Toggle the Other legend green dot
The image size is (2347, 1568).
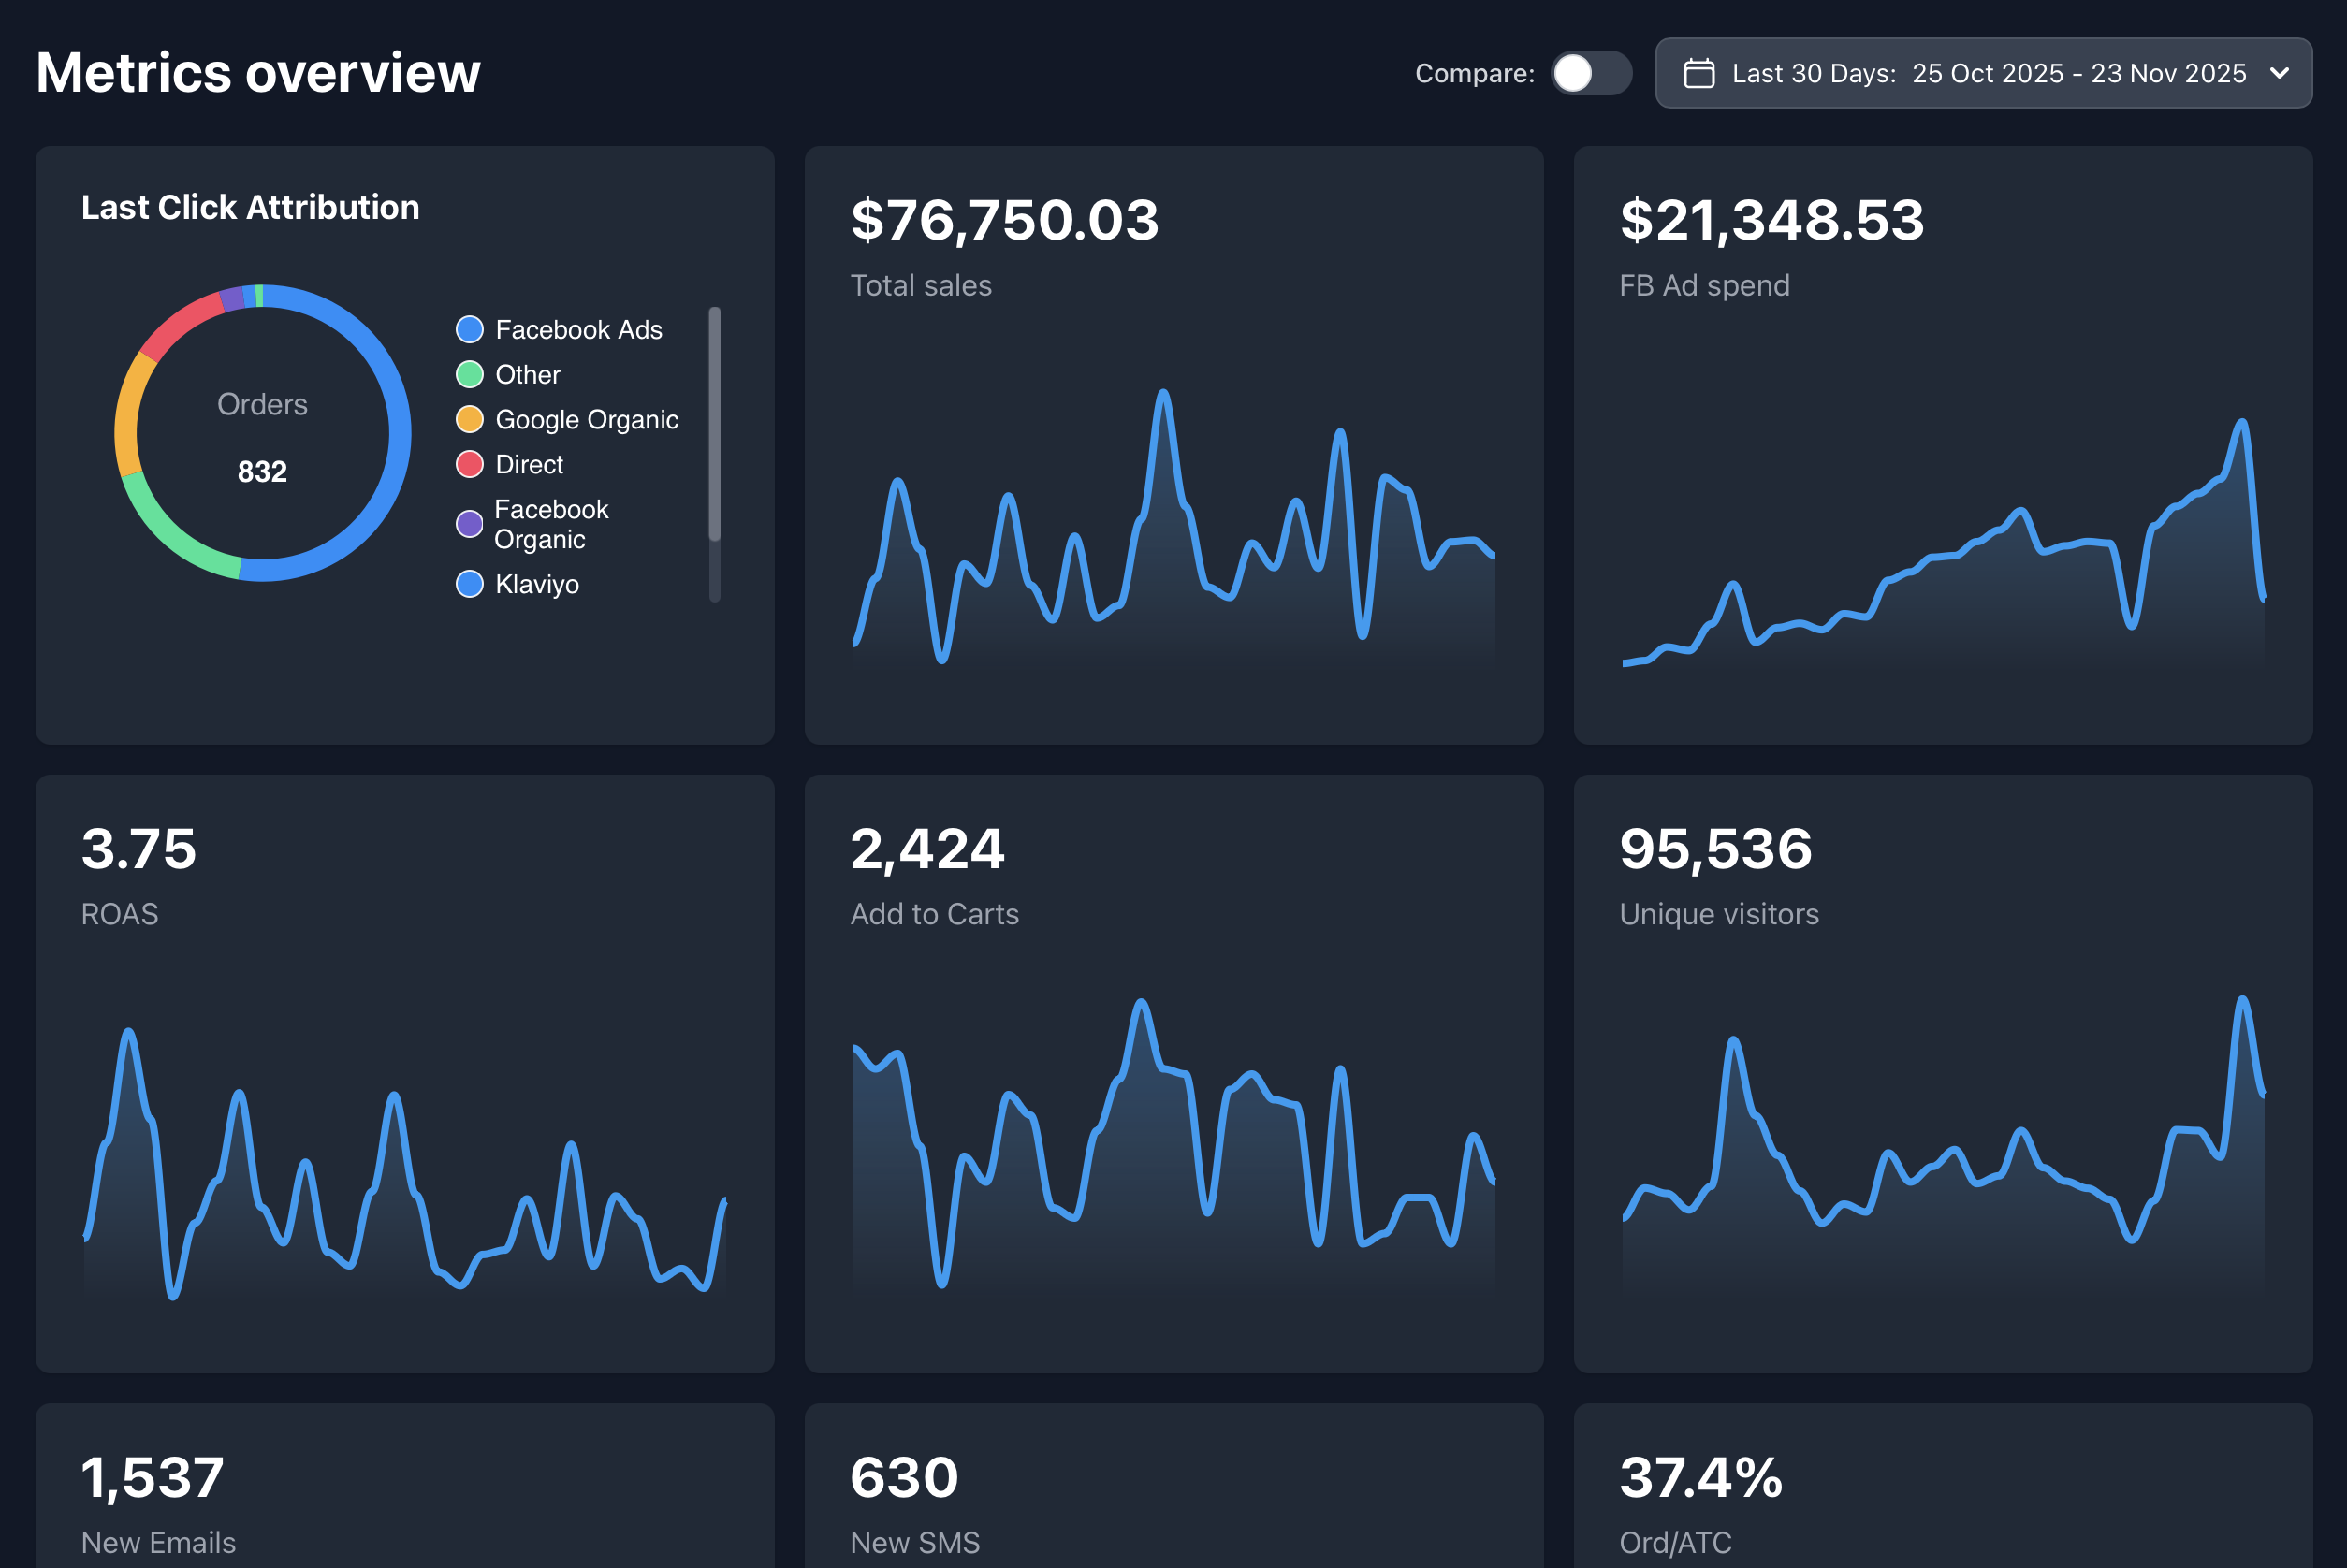[x=469, y=374]
